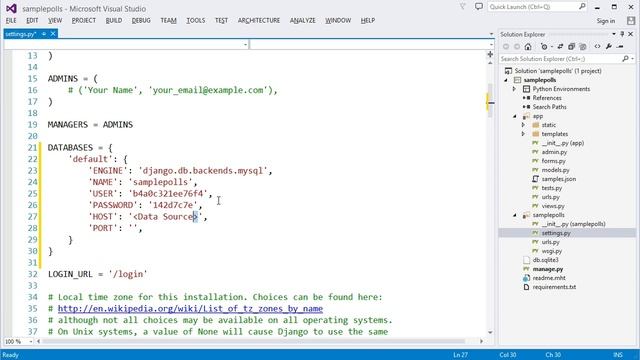Open the feedback speech bubble icon

478,7
